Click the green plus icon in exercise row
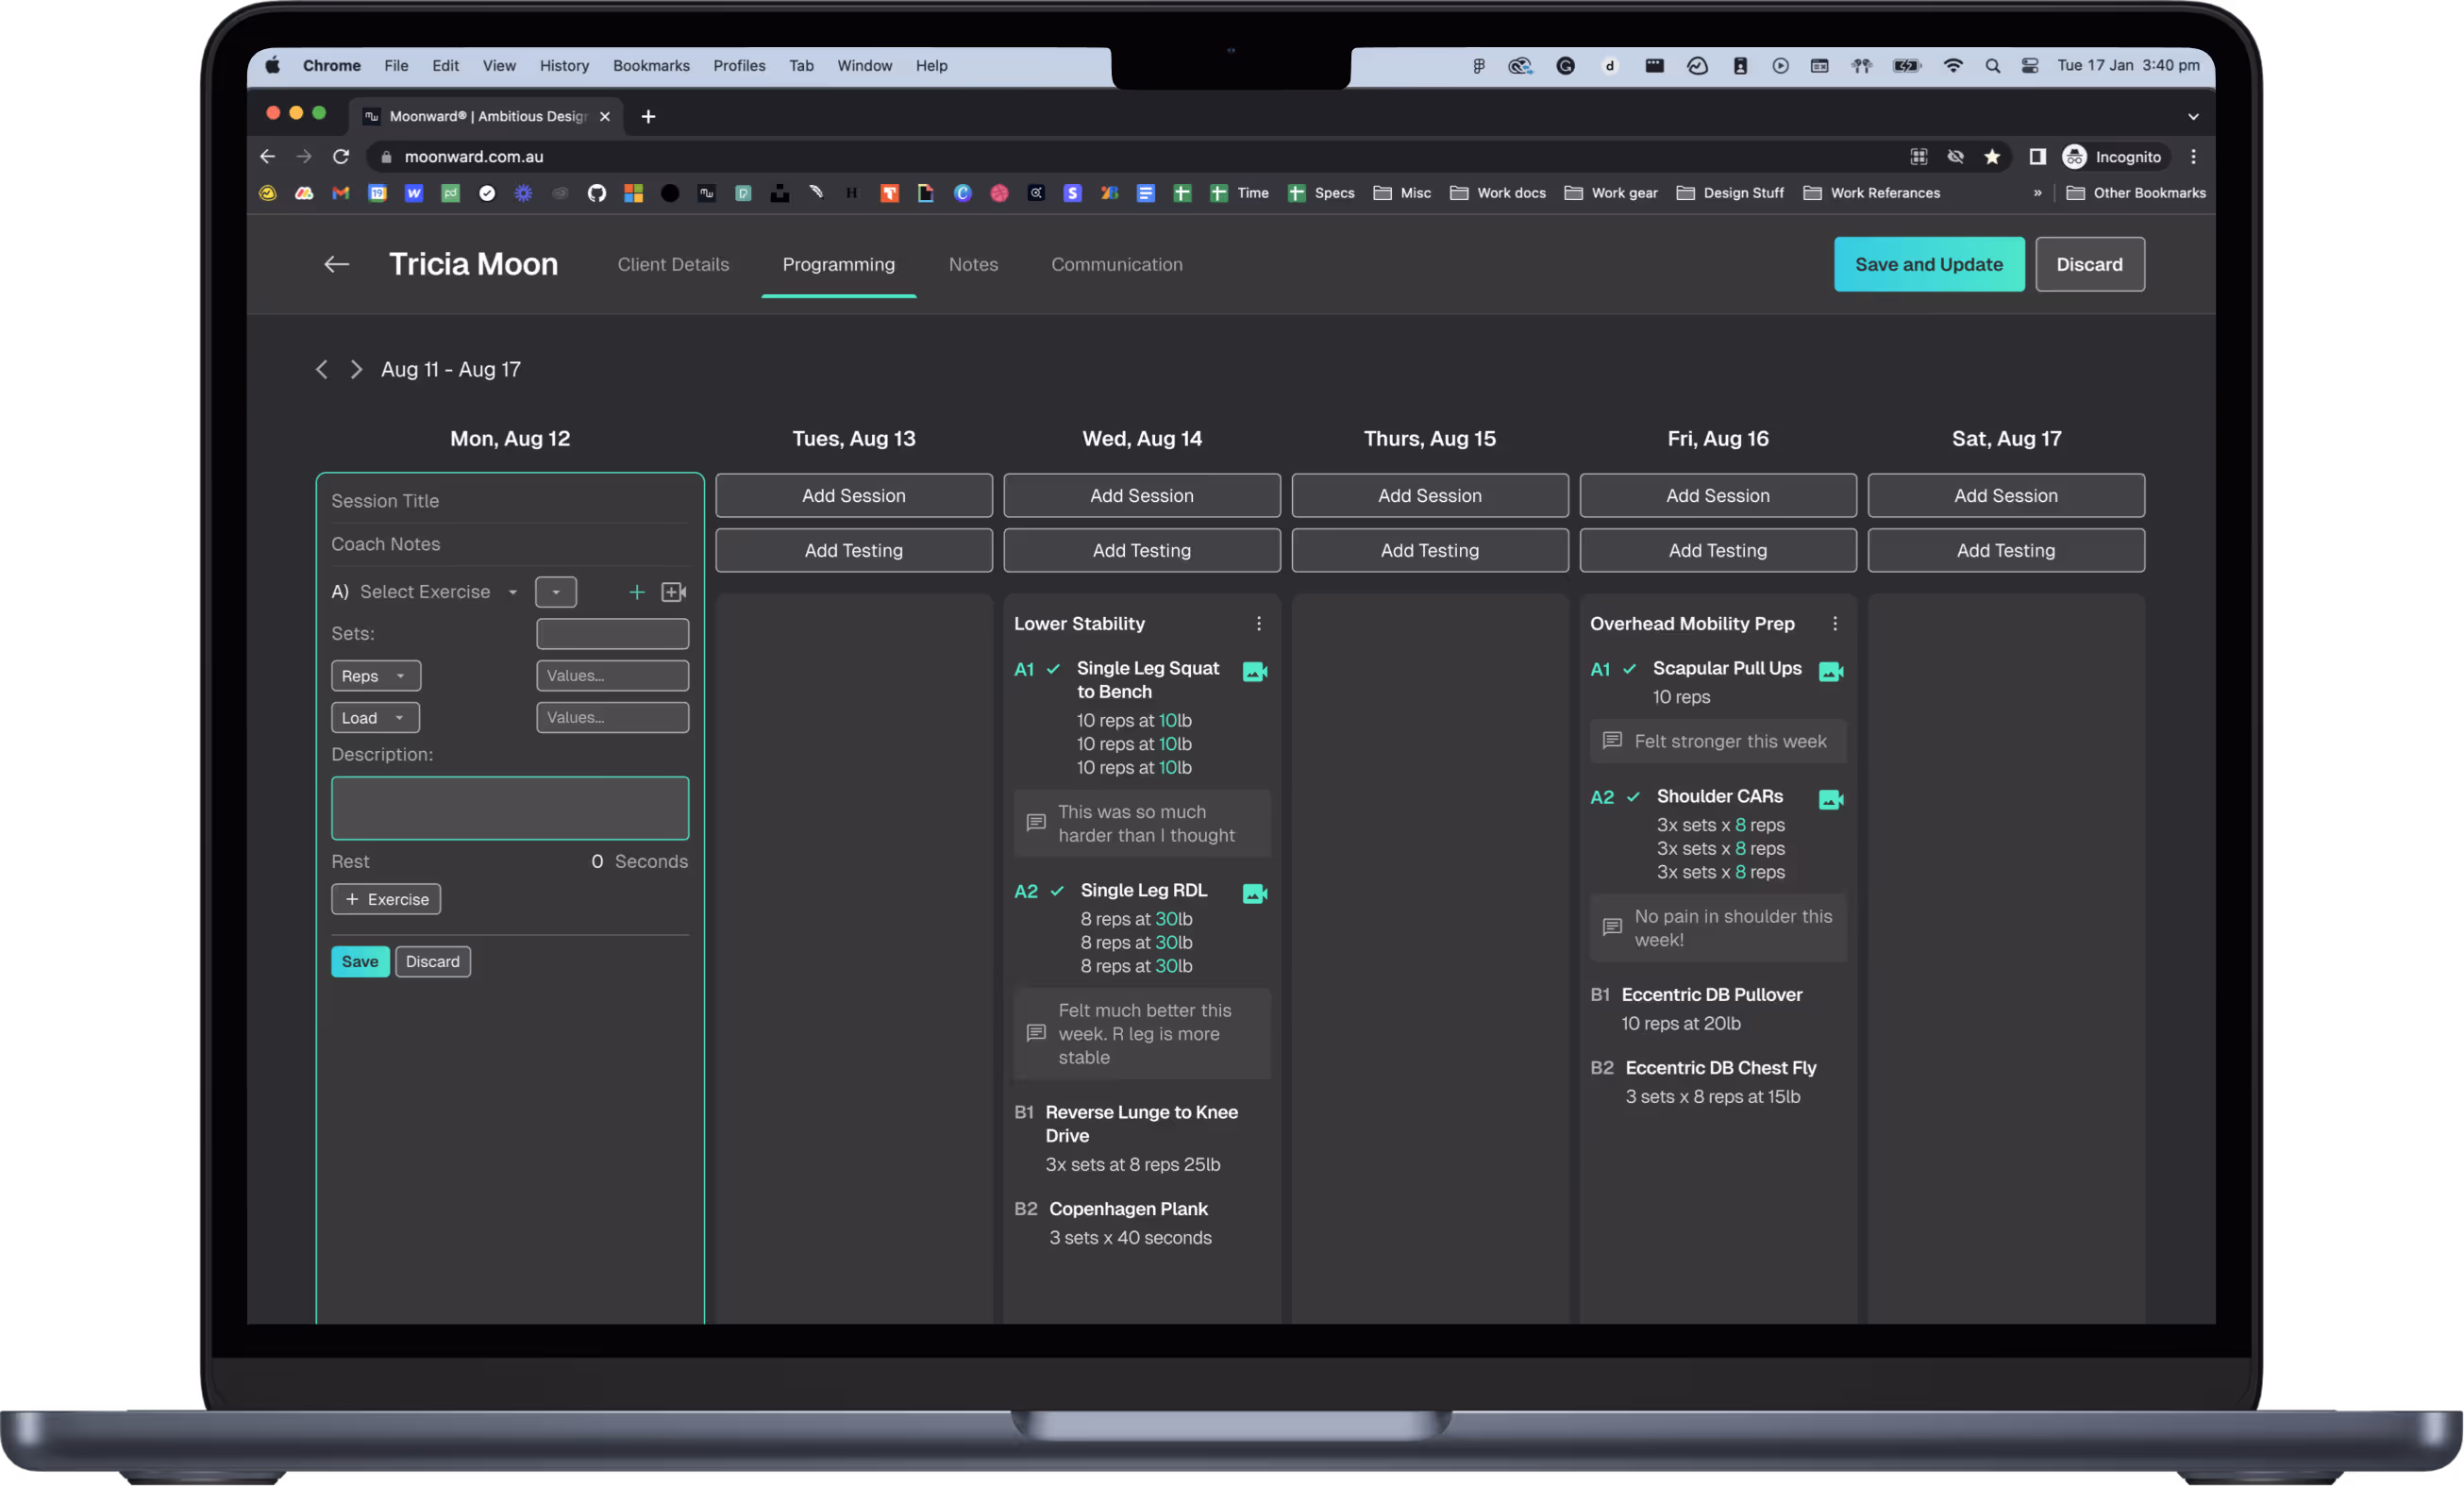 pos(636,592)
